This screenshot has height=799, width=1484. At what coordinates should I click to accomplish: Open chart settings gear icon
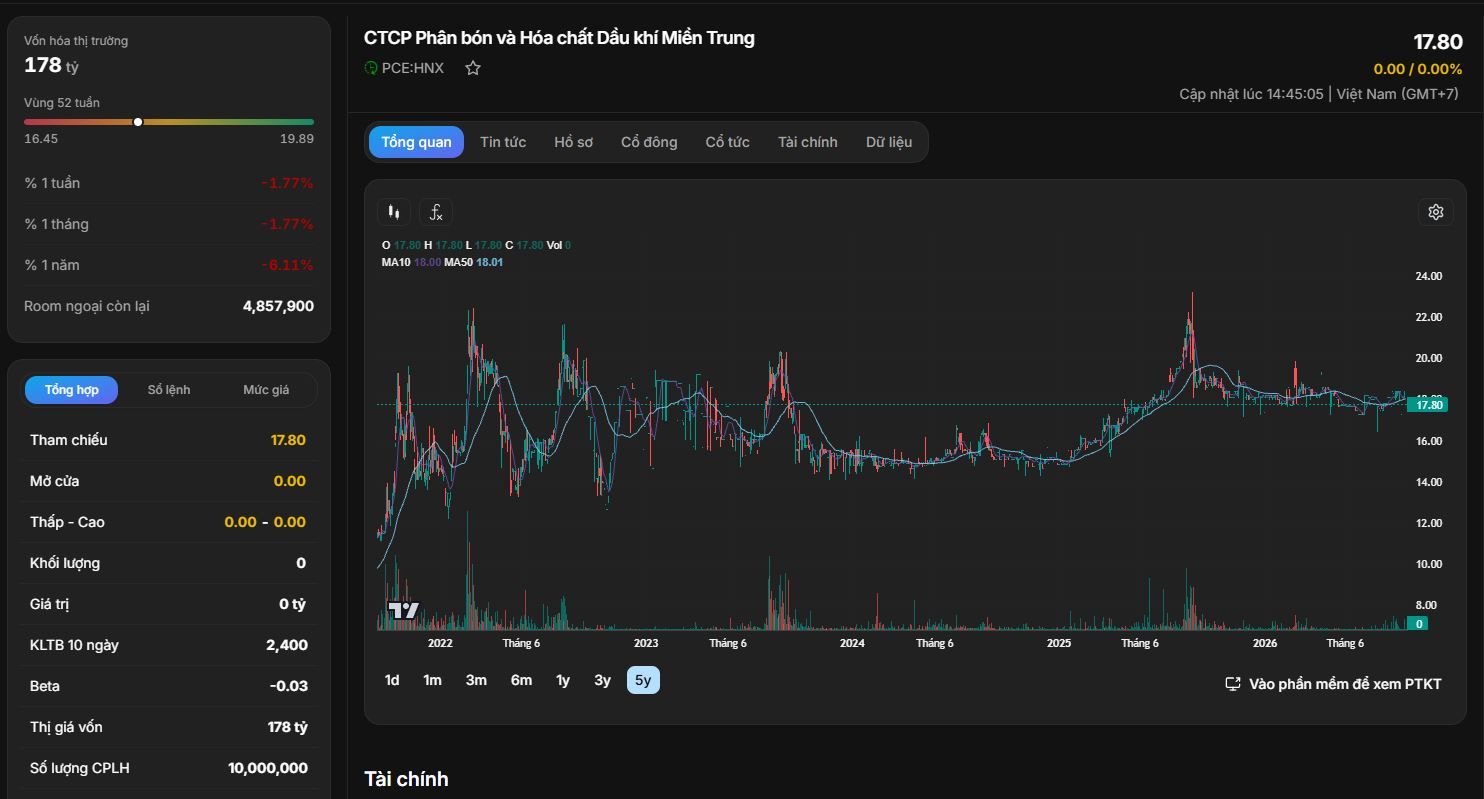(x=1436, y=212)
